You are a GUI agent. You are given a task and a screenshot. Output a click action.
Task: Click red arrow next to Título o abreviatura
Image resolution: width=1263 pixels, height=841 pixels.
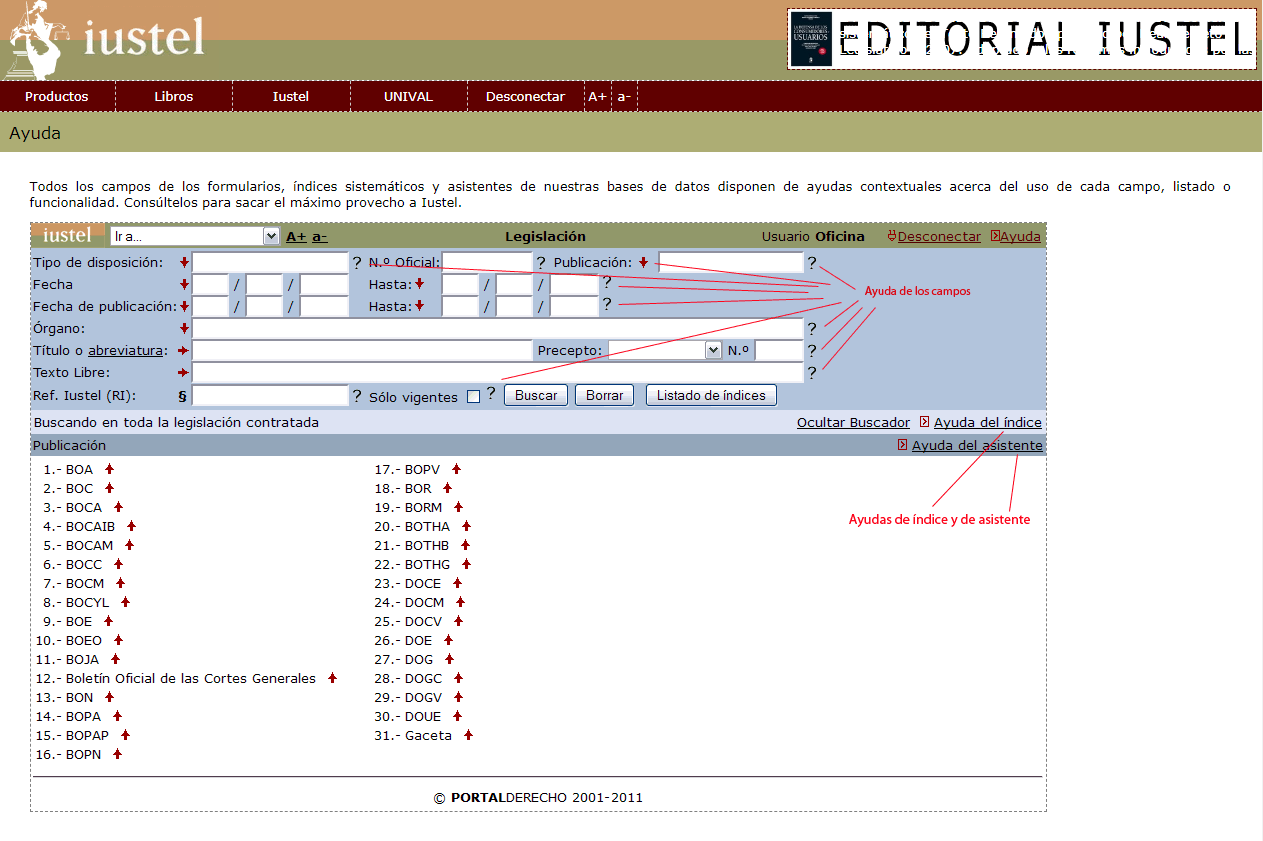coord(183,350)
